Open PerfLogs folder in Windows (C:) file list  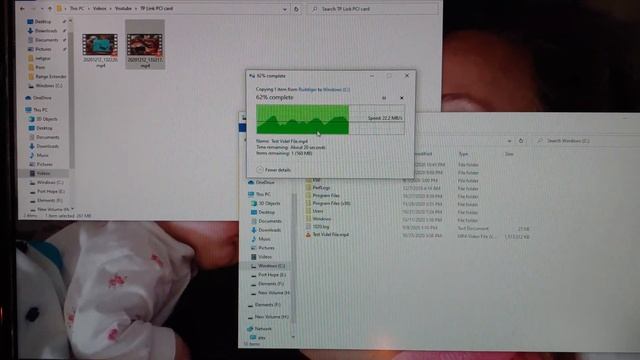pos(321,188)
